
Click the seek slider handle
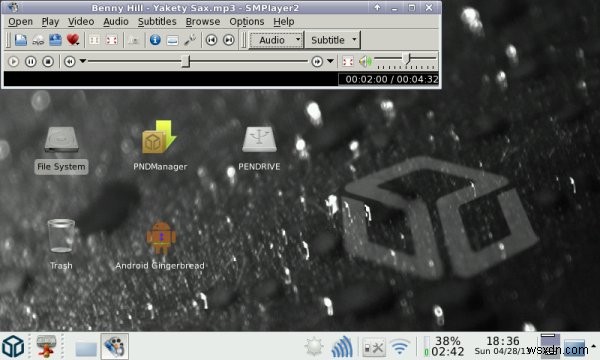[x=186, y=61]
